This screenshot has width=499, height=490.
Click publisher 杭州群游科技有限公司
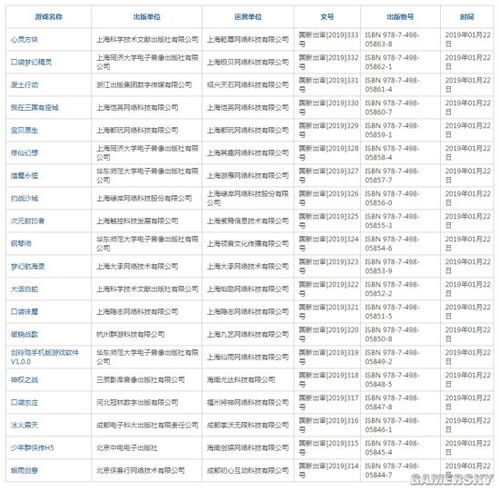(130, 334)
